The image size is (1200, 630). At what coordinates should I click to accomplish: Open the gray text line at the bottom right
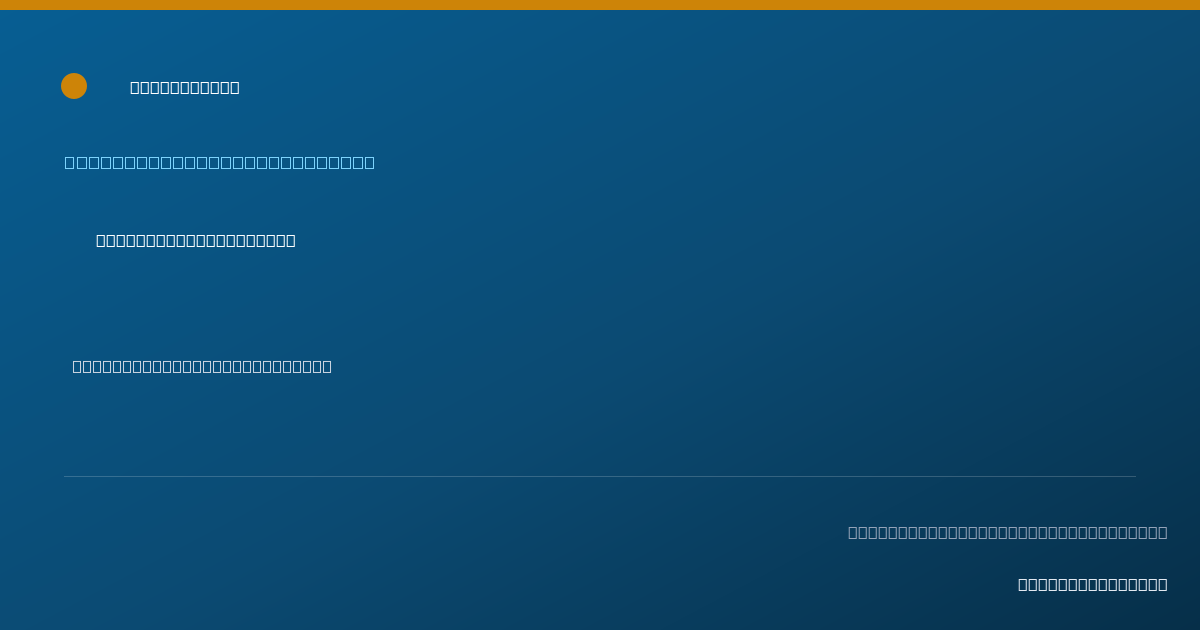(x=1008, y=532)
